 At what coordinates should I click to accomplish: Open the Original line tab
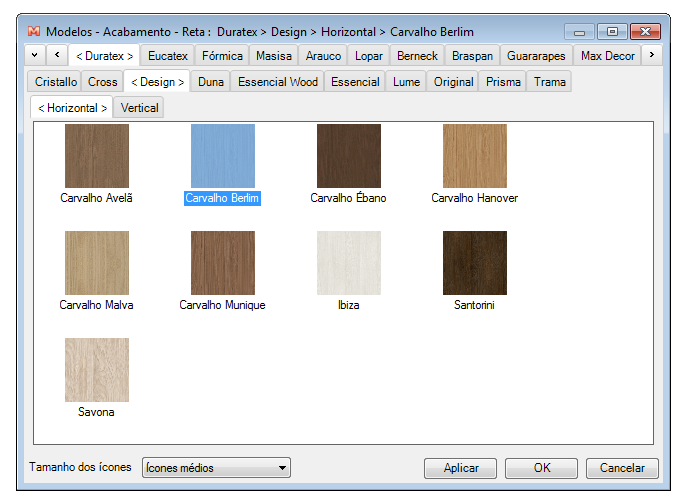click(x=453, y=82)
